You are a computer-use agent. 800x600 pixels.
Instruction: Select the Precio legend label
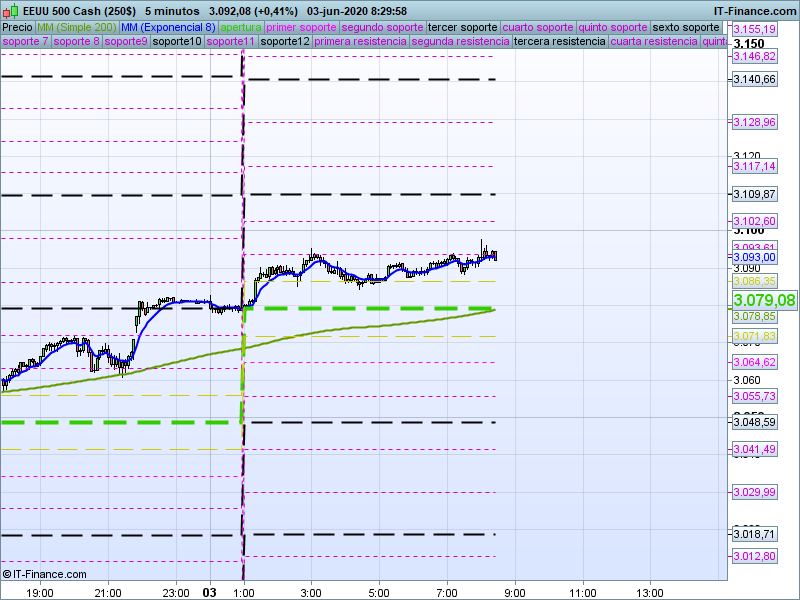17,27
